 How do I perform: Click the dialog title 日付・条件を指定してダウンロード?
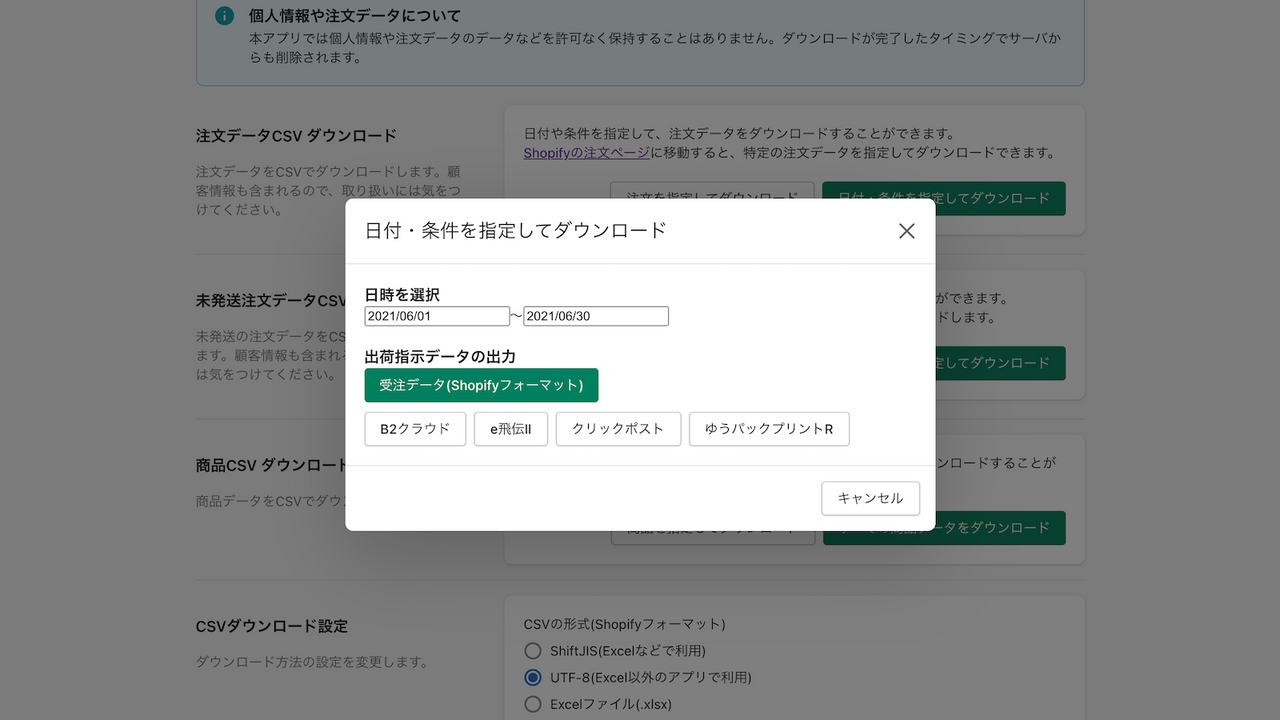click(x=515, y=230)
